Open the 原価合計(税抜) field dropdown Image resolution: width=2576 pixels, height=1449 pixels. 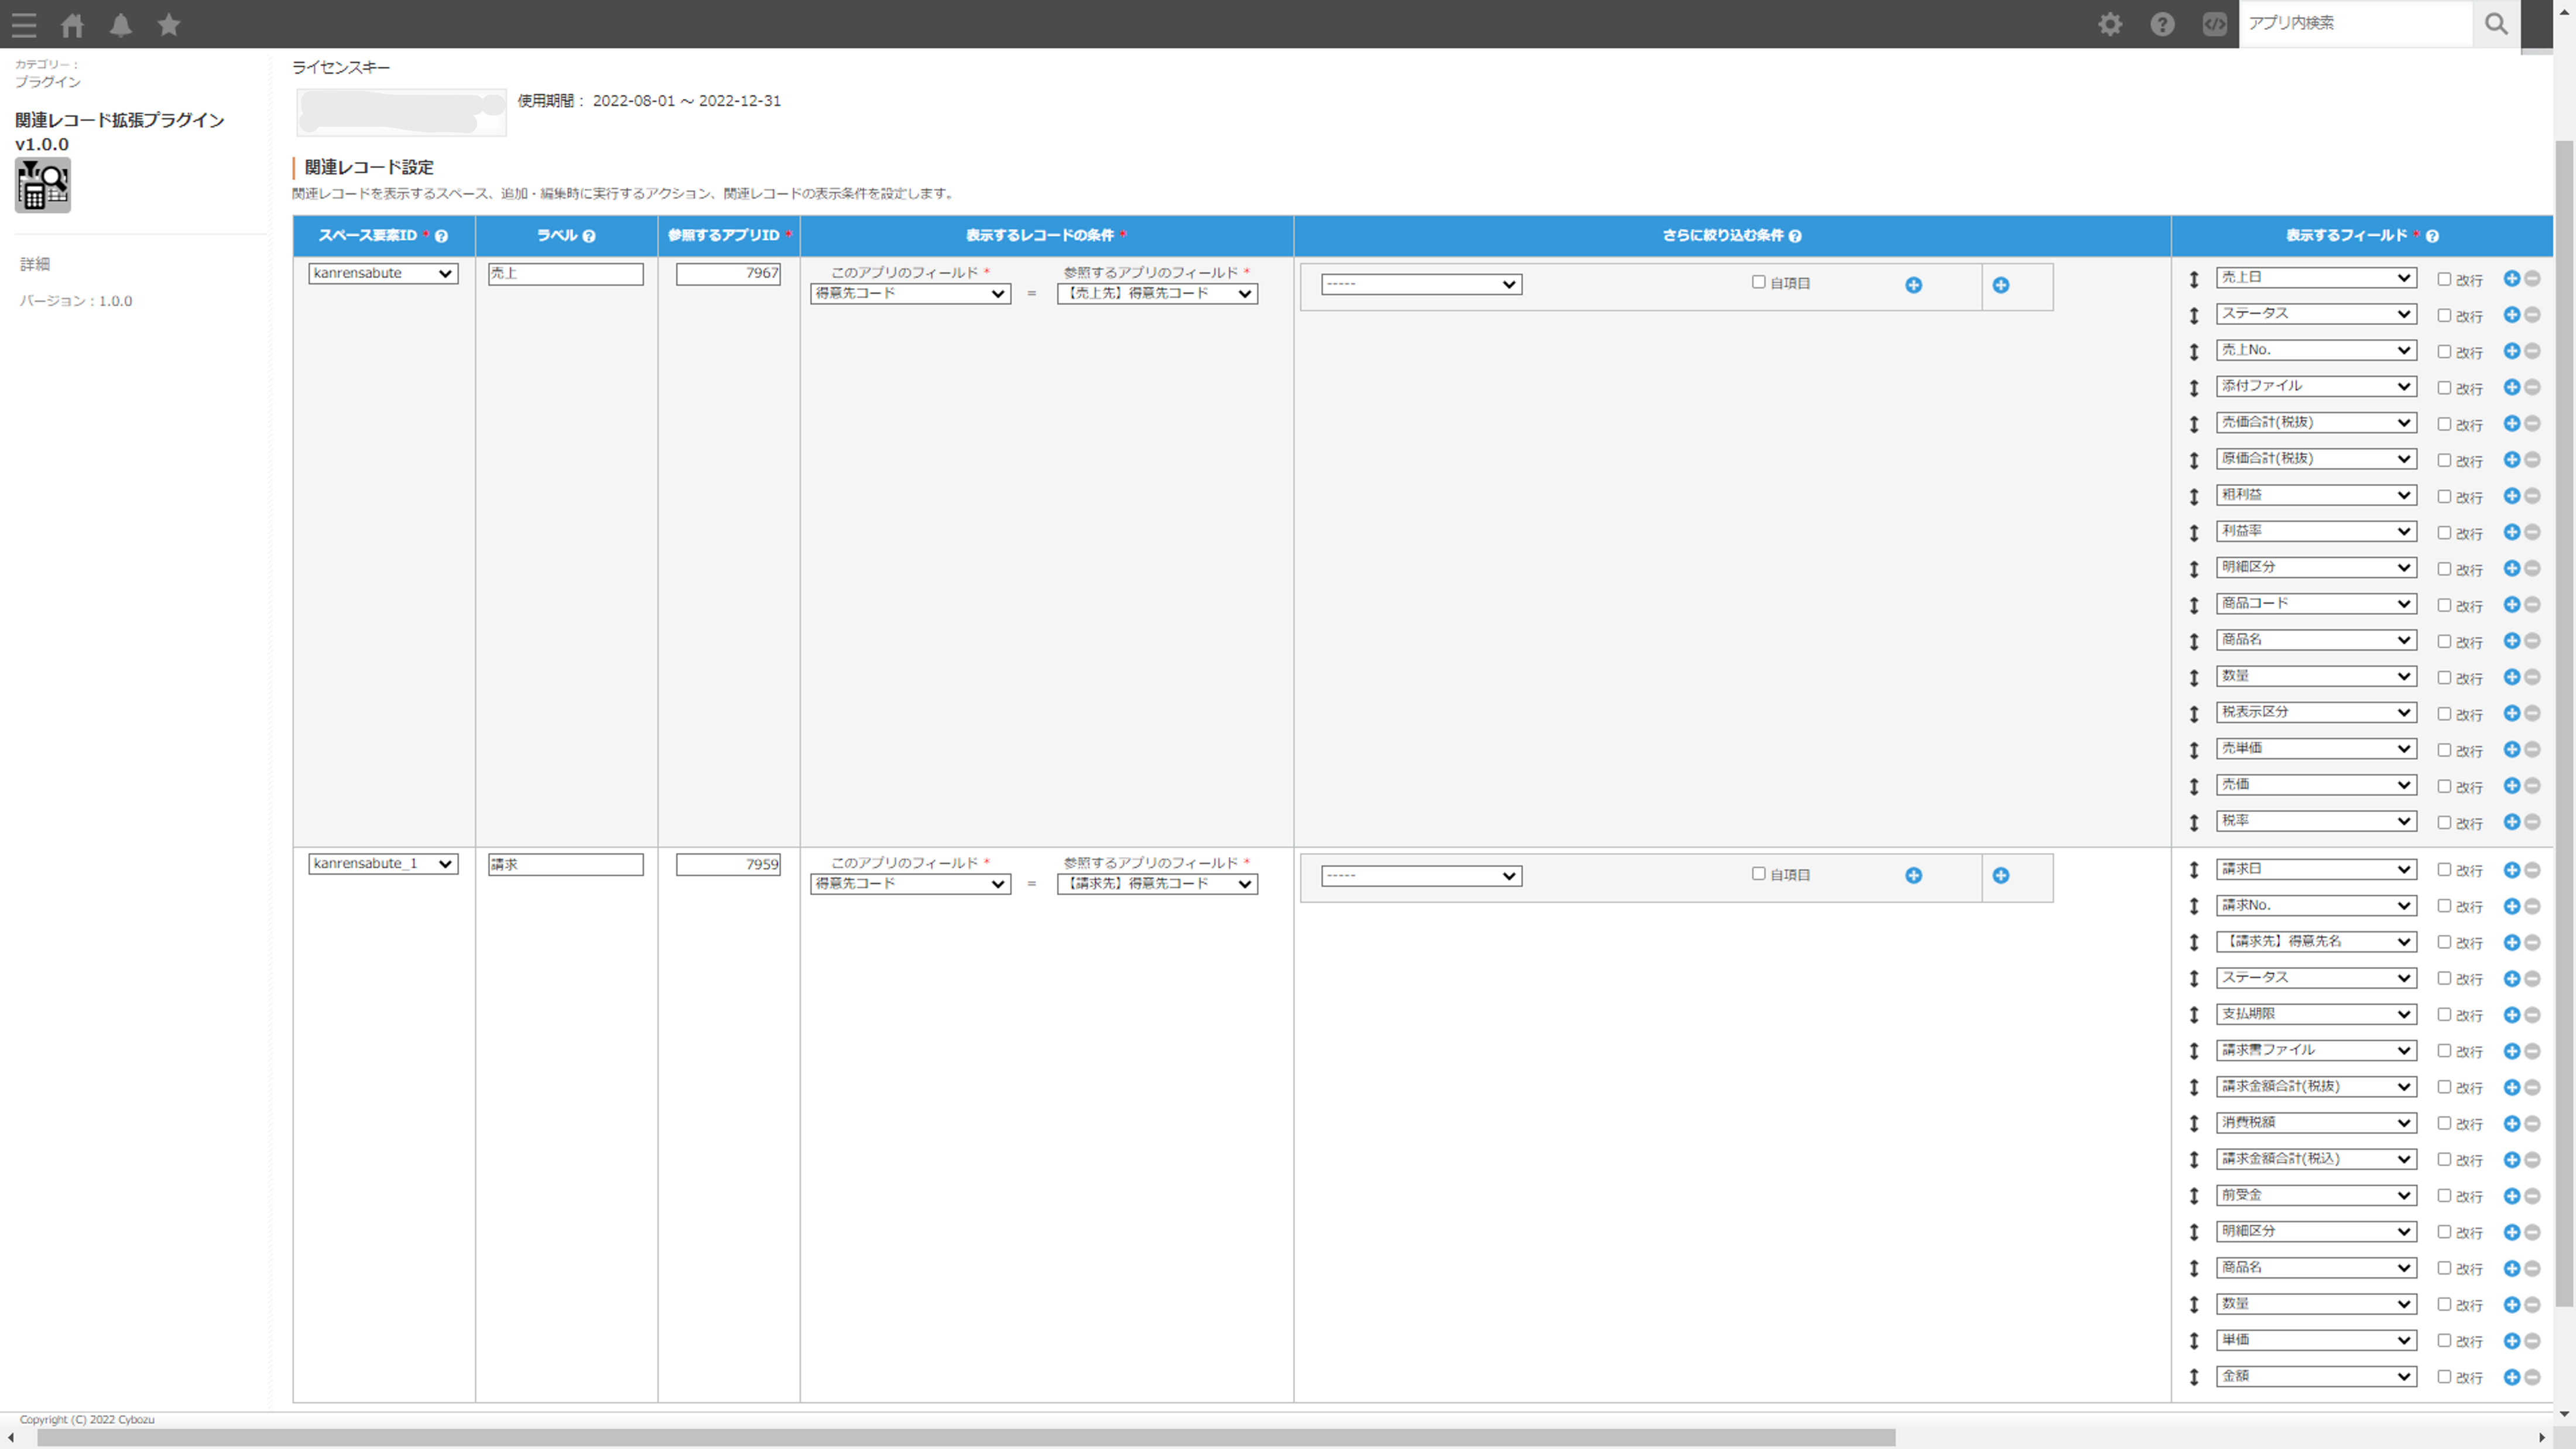pyautogui.click(x=2316, y=459)
